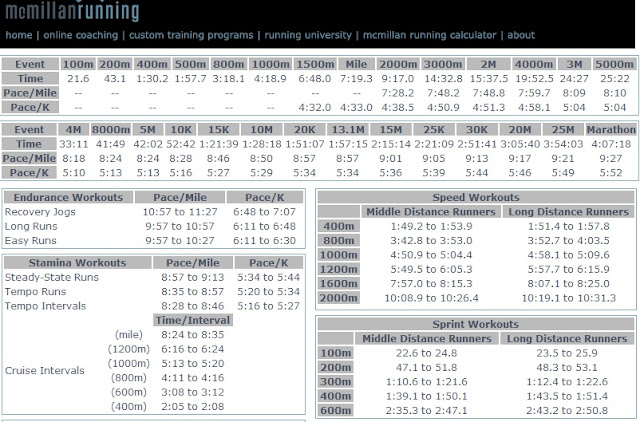This screenshot has width=640, height=422.
Task: Click the 5000m event header
Action: [x=614, y=64]
